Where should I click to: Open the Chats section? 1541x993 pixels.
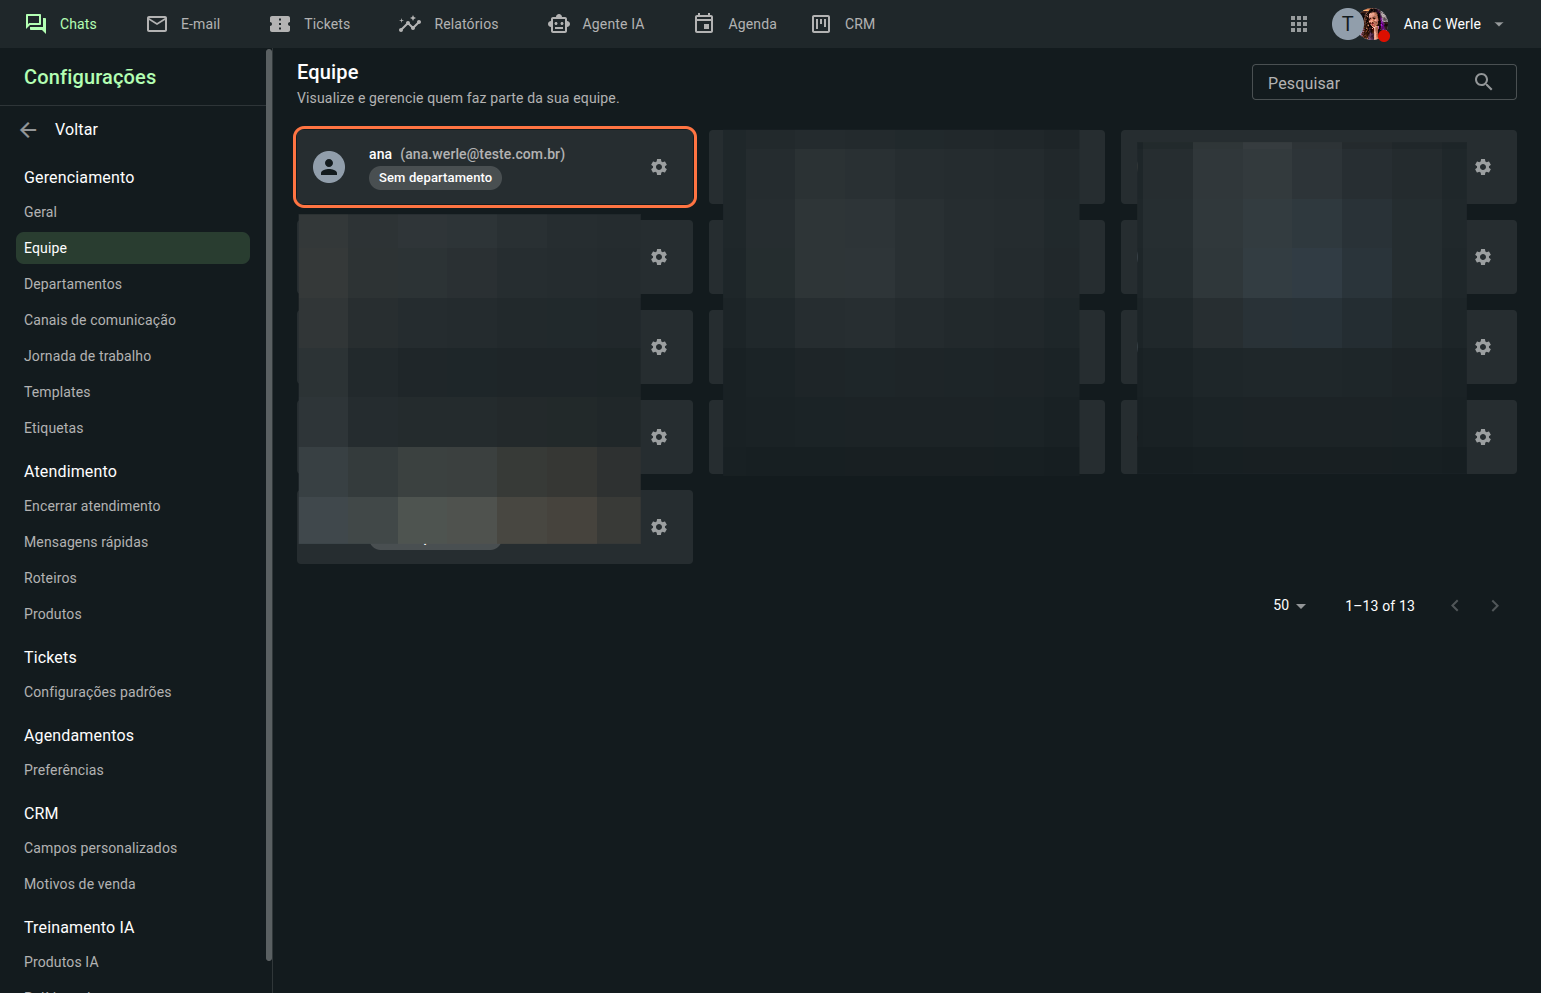click(61, 24)
